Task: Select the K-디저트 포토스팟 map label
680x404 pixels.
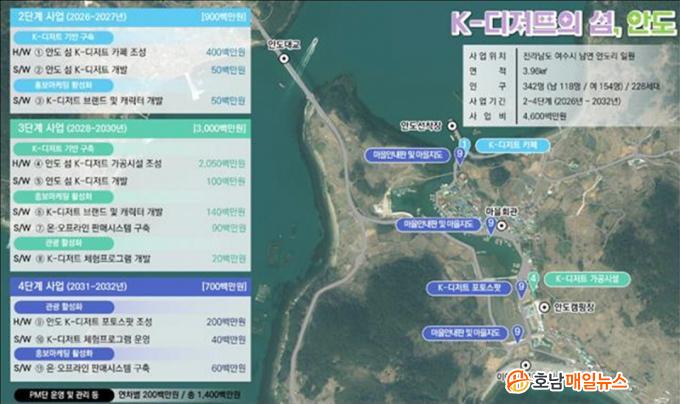Action: (468, 287)
